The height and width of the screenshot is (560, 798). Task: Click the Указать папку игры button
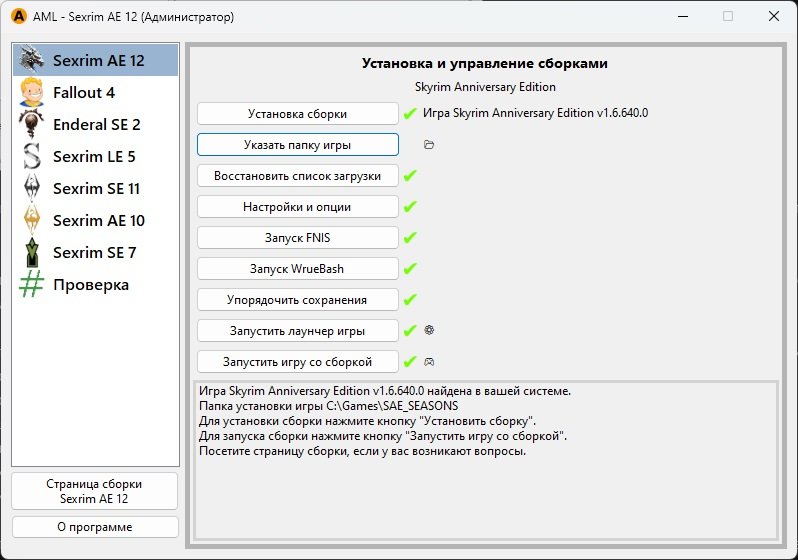[297, 145]
